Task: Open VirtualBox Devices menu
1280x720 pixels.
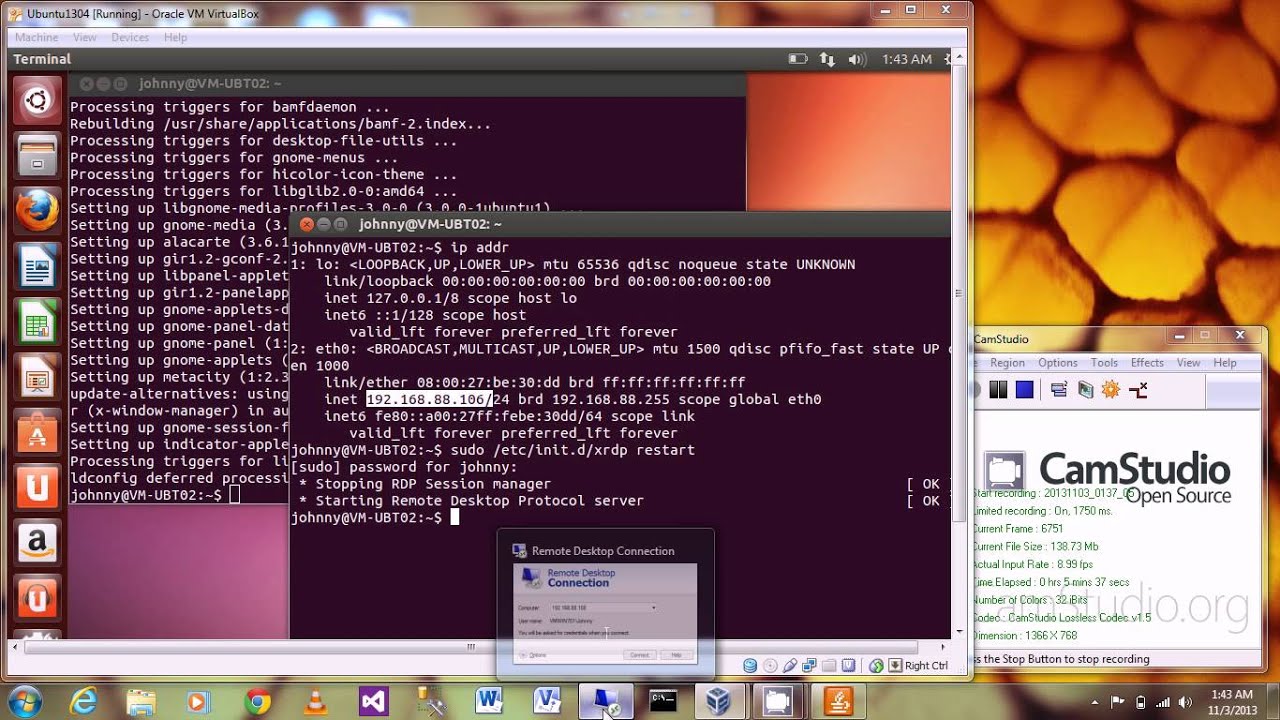Action: (130, 37)
